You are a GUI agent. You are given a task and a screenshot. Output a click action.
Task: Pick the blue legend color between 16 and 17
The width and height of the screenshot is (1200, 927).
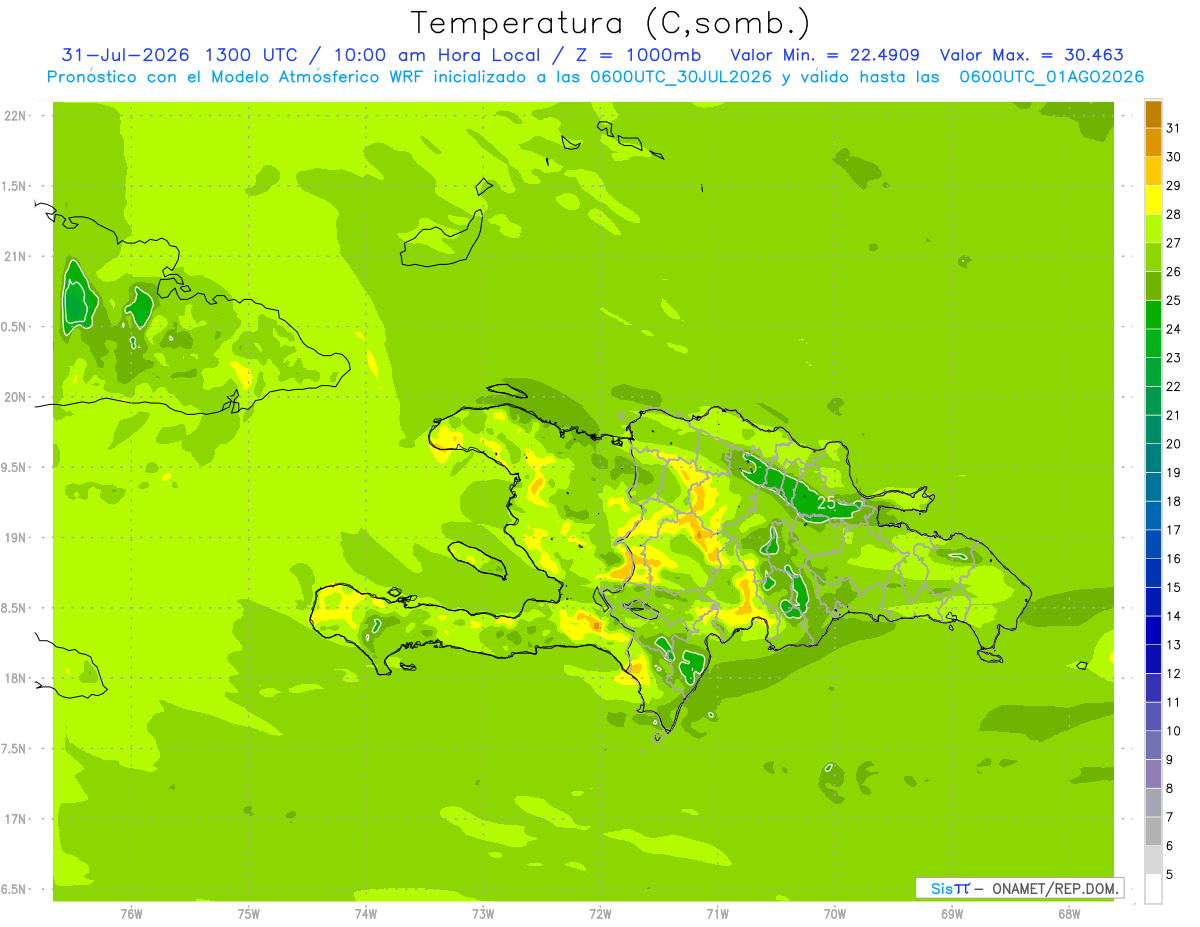point(1153,544)
